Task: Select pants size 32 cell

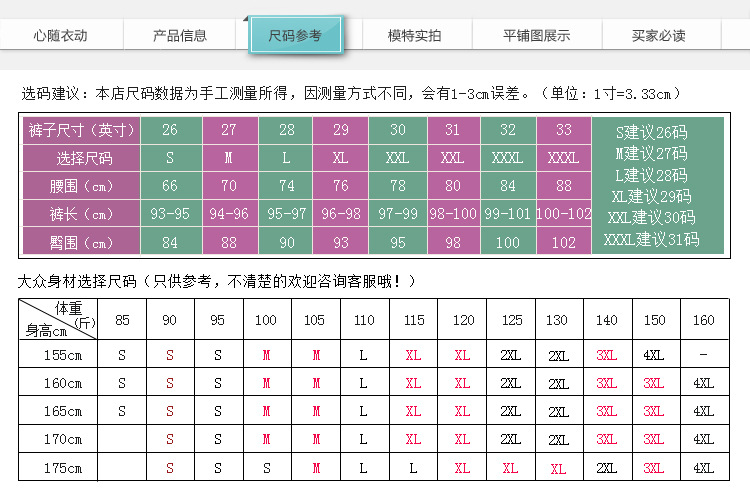Action: tap(508, 130)
